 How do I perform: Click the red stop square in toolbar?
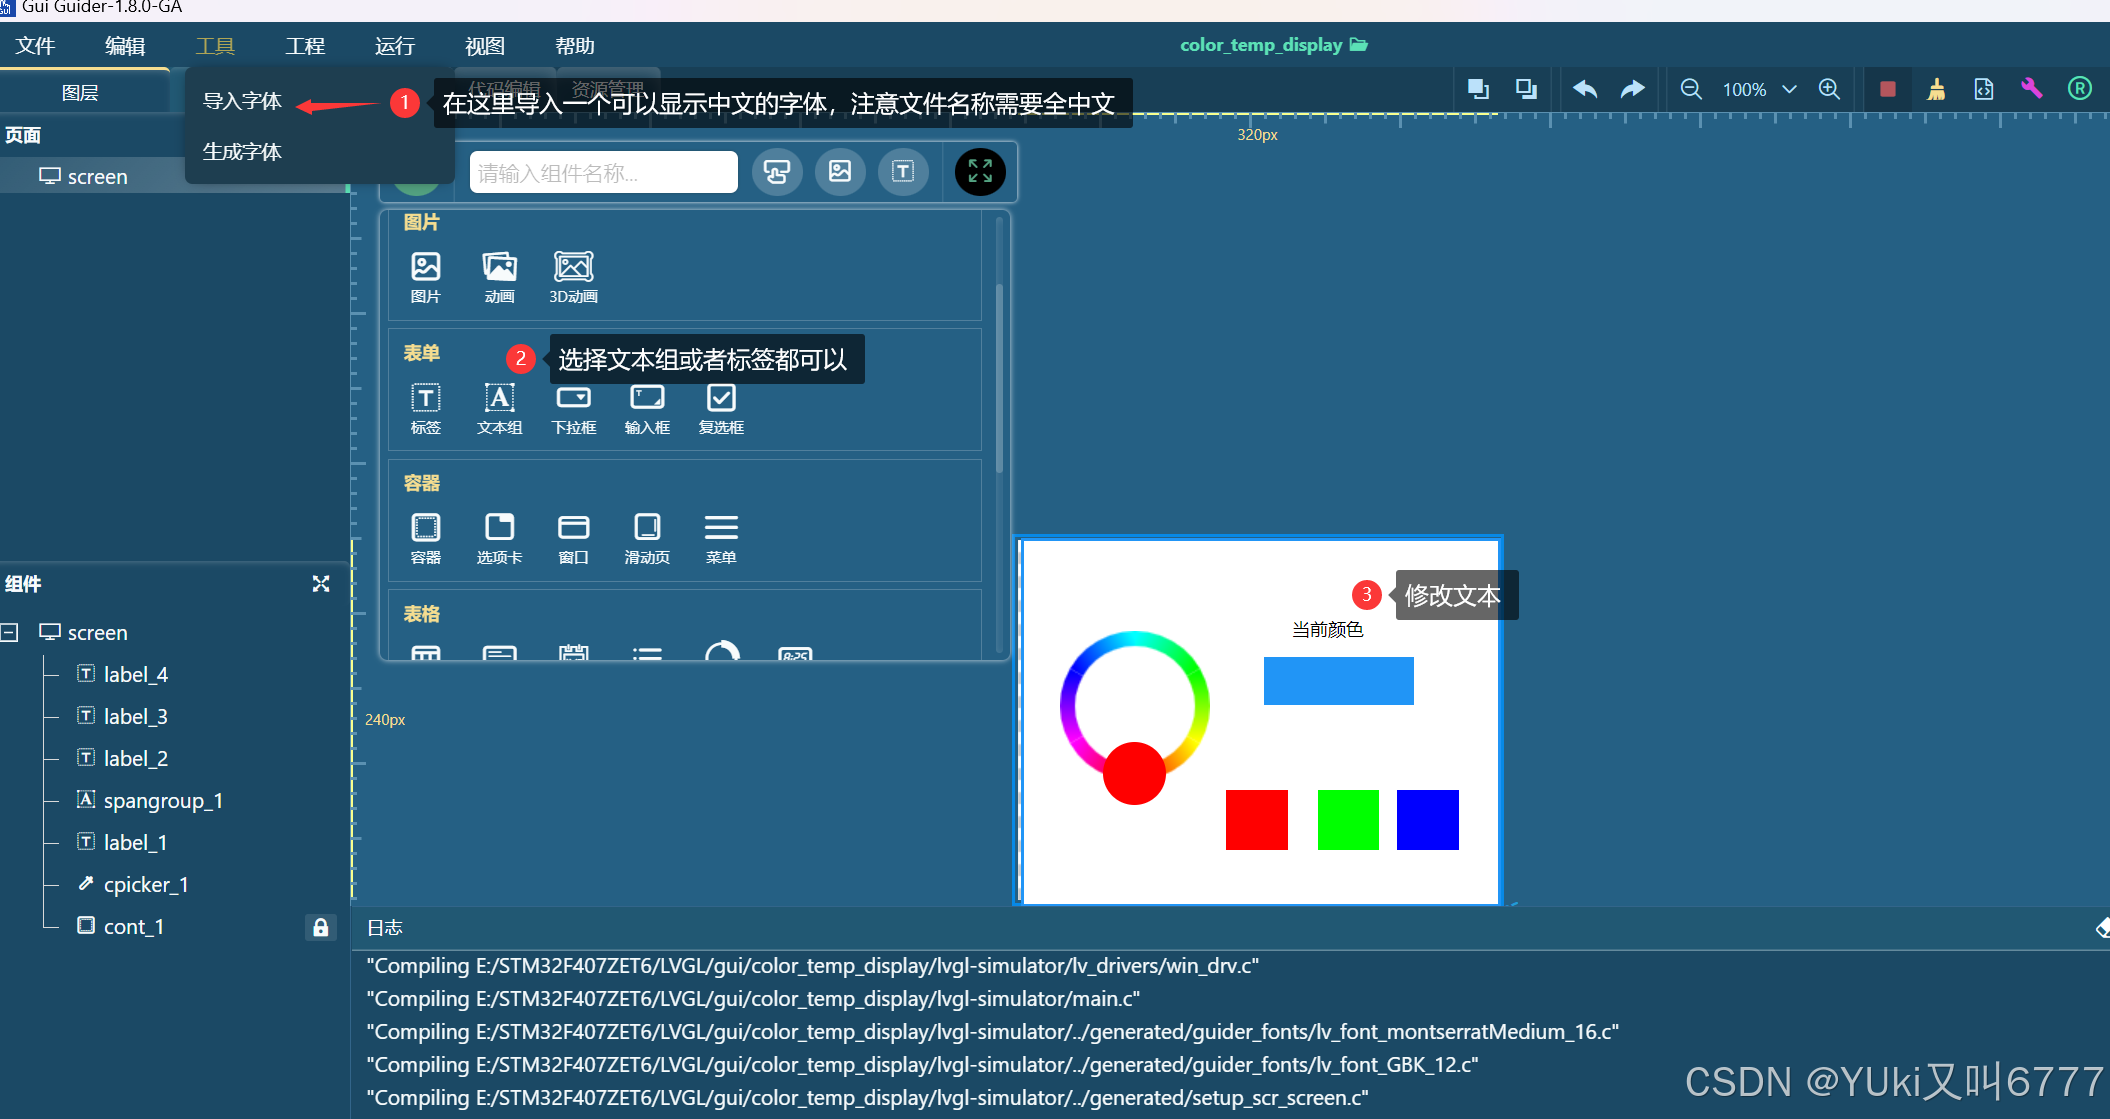1888,89
